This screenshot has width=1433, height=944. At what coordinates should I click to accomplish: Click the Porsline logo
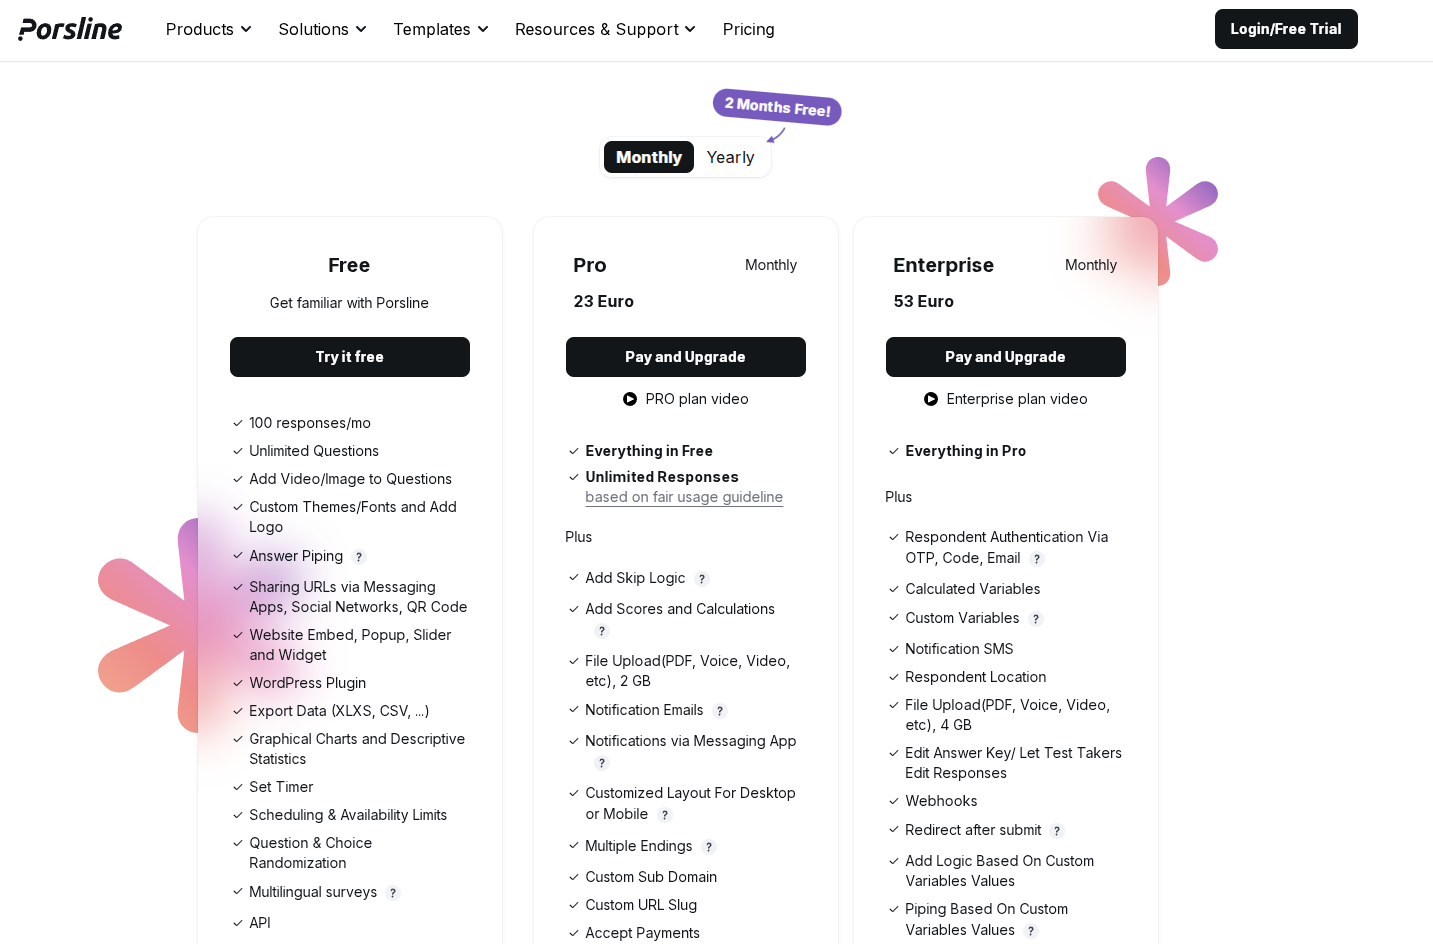click(70, 29)
